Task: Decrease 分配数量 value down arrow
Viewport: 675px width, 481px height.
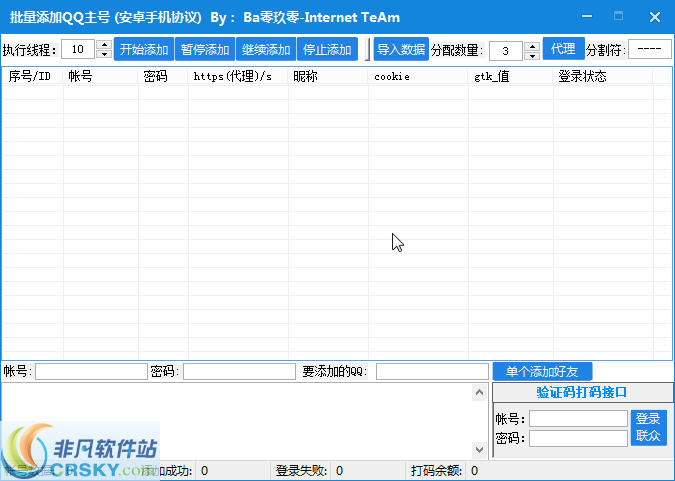Action: click(533, 56)
